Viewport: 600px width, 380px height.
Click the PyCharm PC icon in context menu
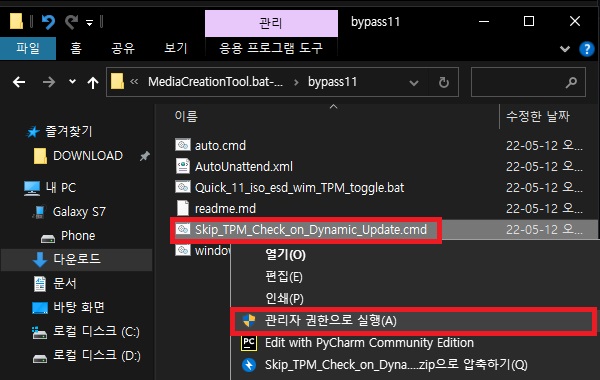point(249,342)
